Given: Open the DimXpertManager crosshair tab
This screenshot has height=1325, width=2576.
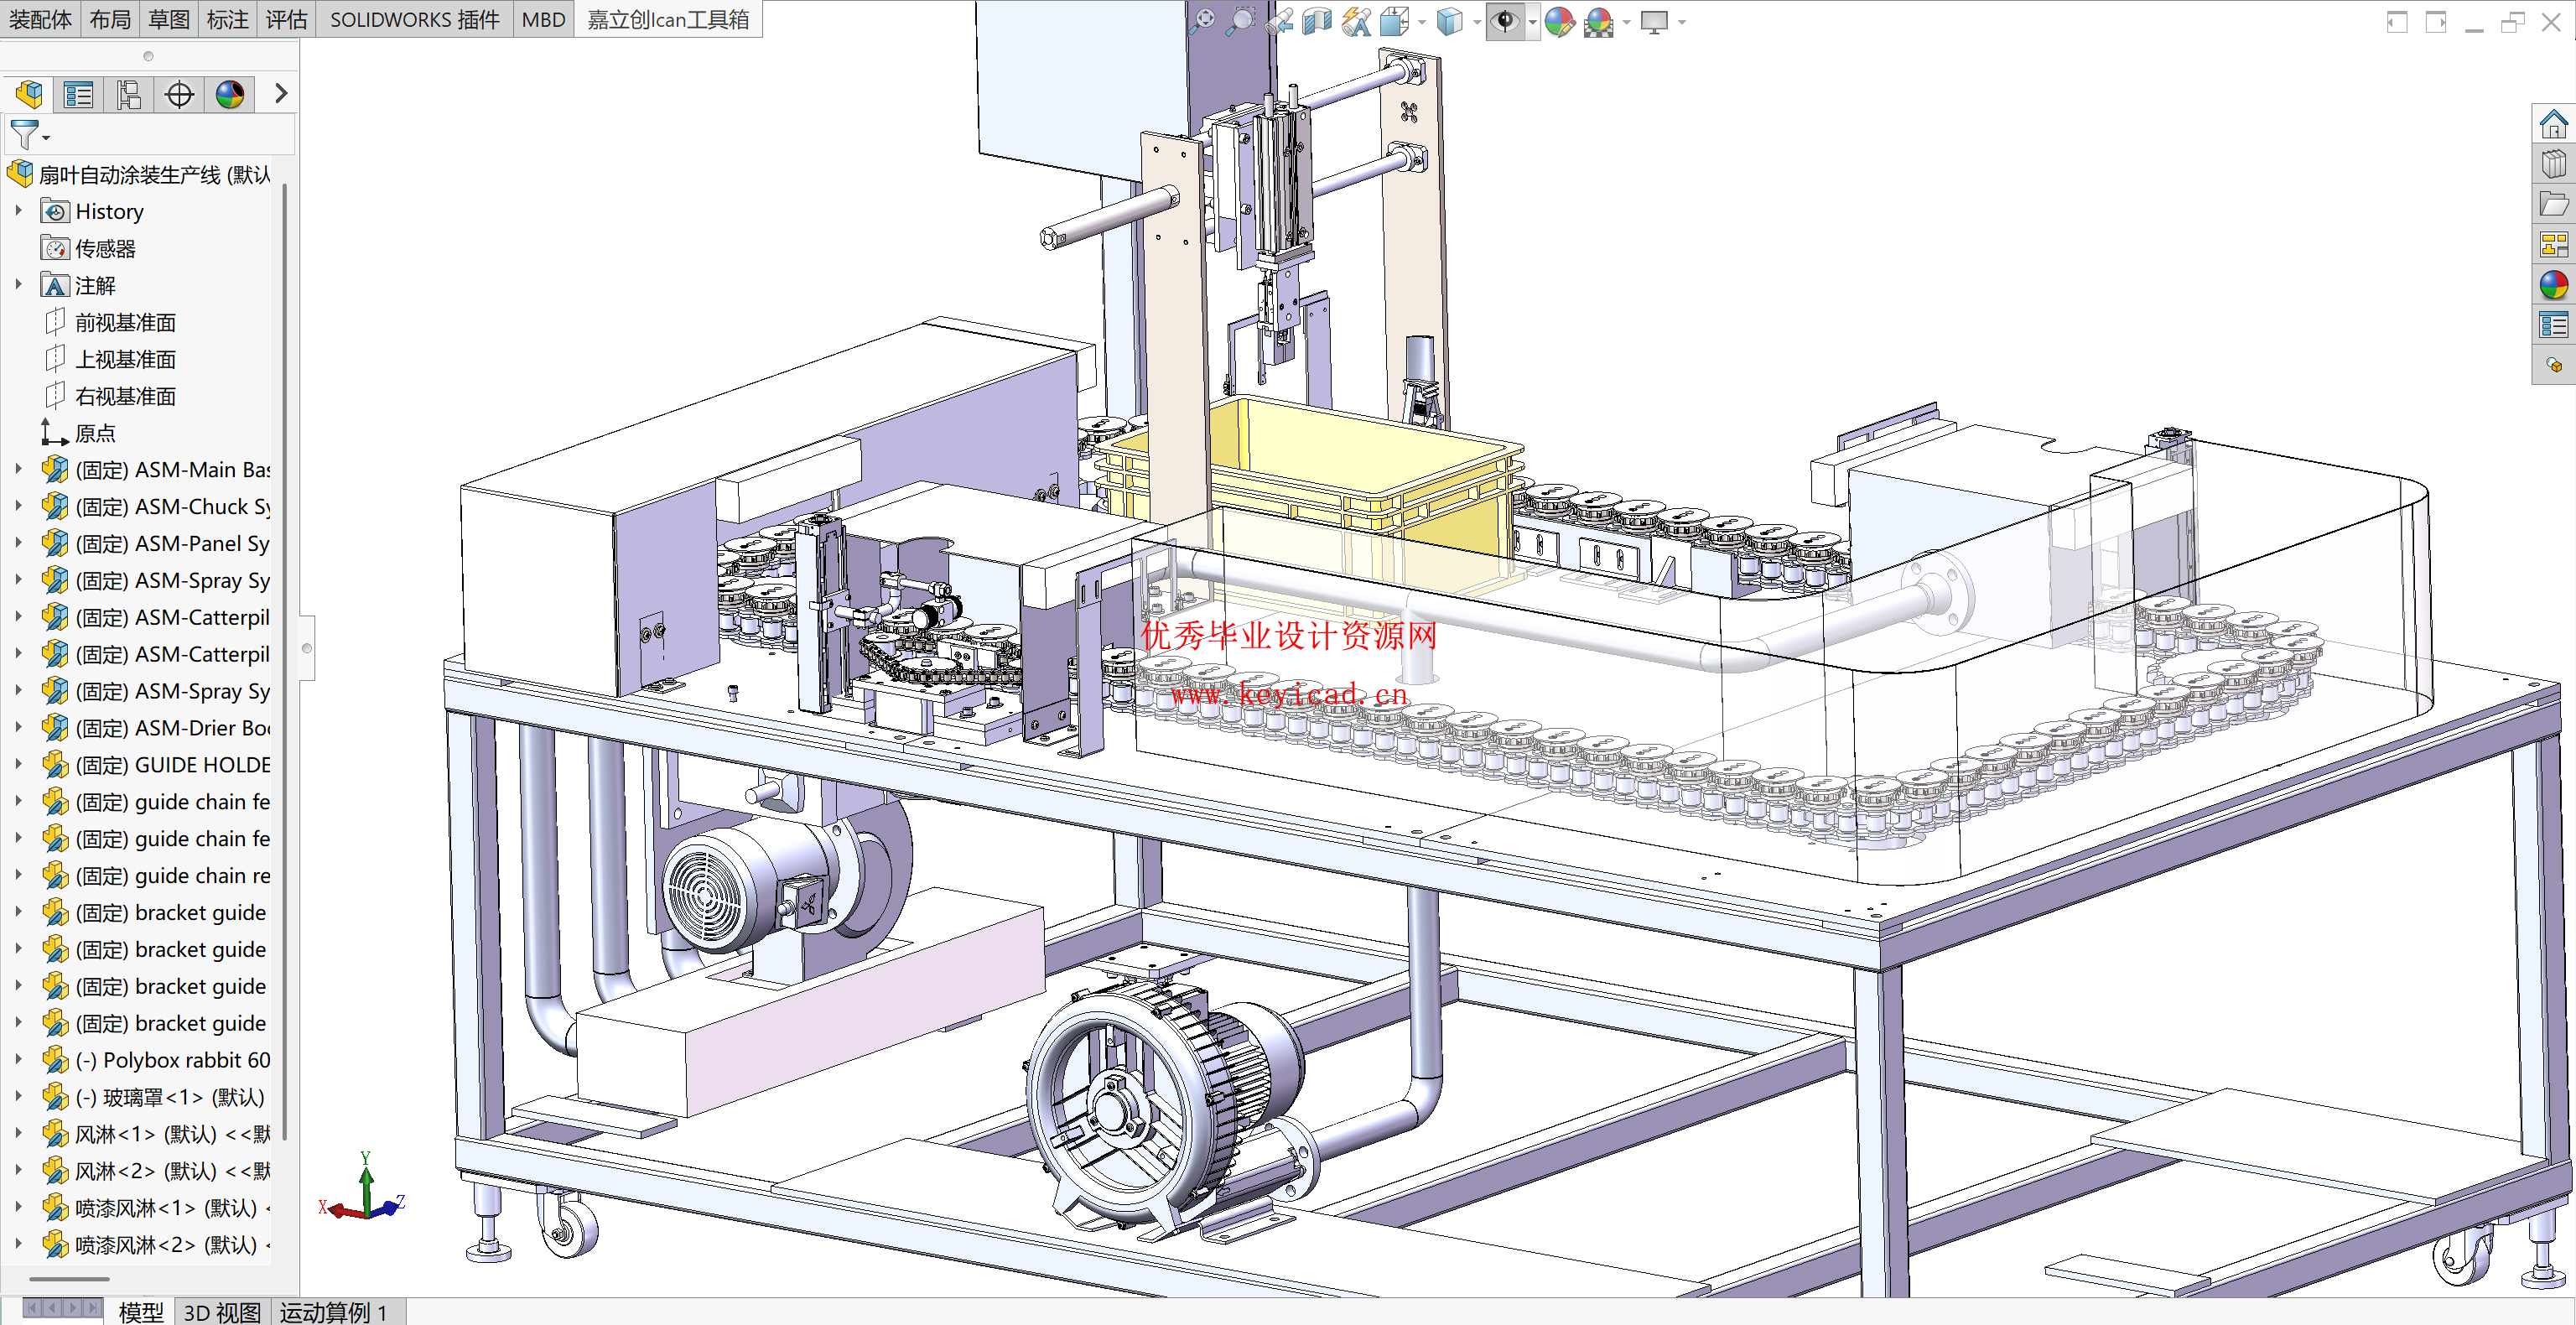Looking at the screenshot, I should (179, 94).
